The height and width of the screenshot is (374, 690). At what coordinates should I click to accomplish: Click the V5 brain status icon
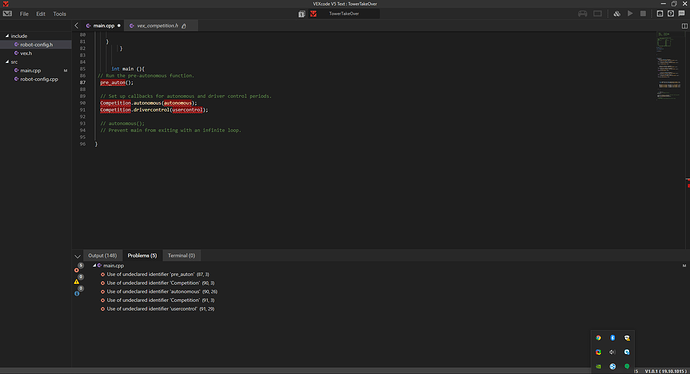[x=598, y=14]
